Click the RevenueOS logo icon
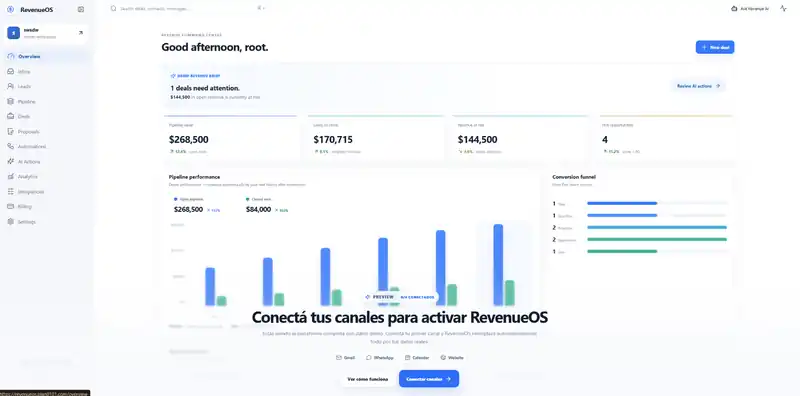The width and height of the screenshot is (800, 396). click(x=11, y=10)
